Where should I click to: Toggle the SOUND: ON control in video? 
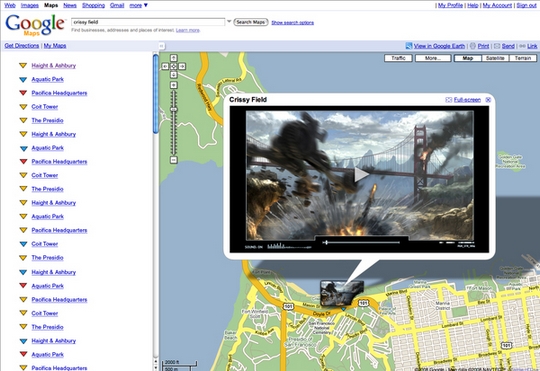click(253, 247)
